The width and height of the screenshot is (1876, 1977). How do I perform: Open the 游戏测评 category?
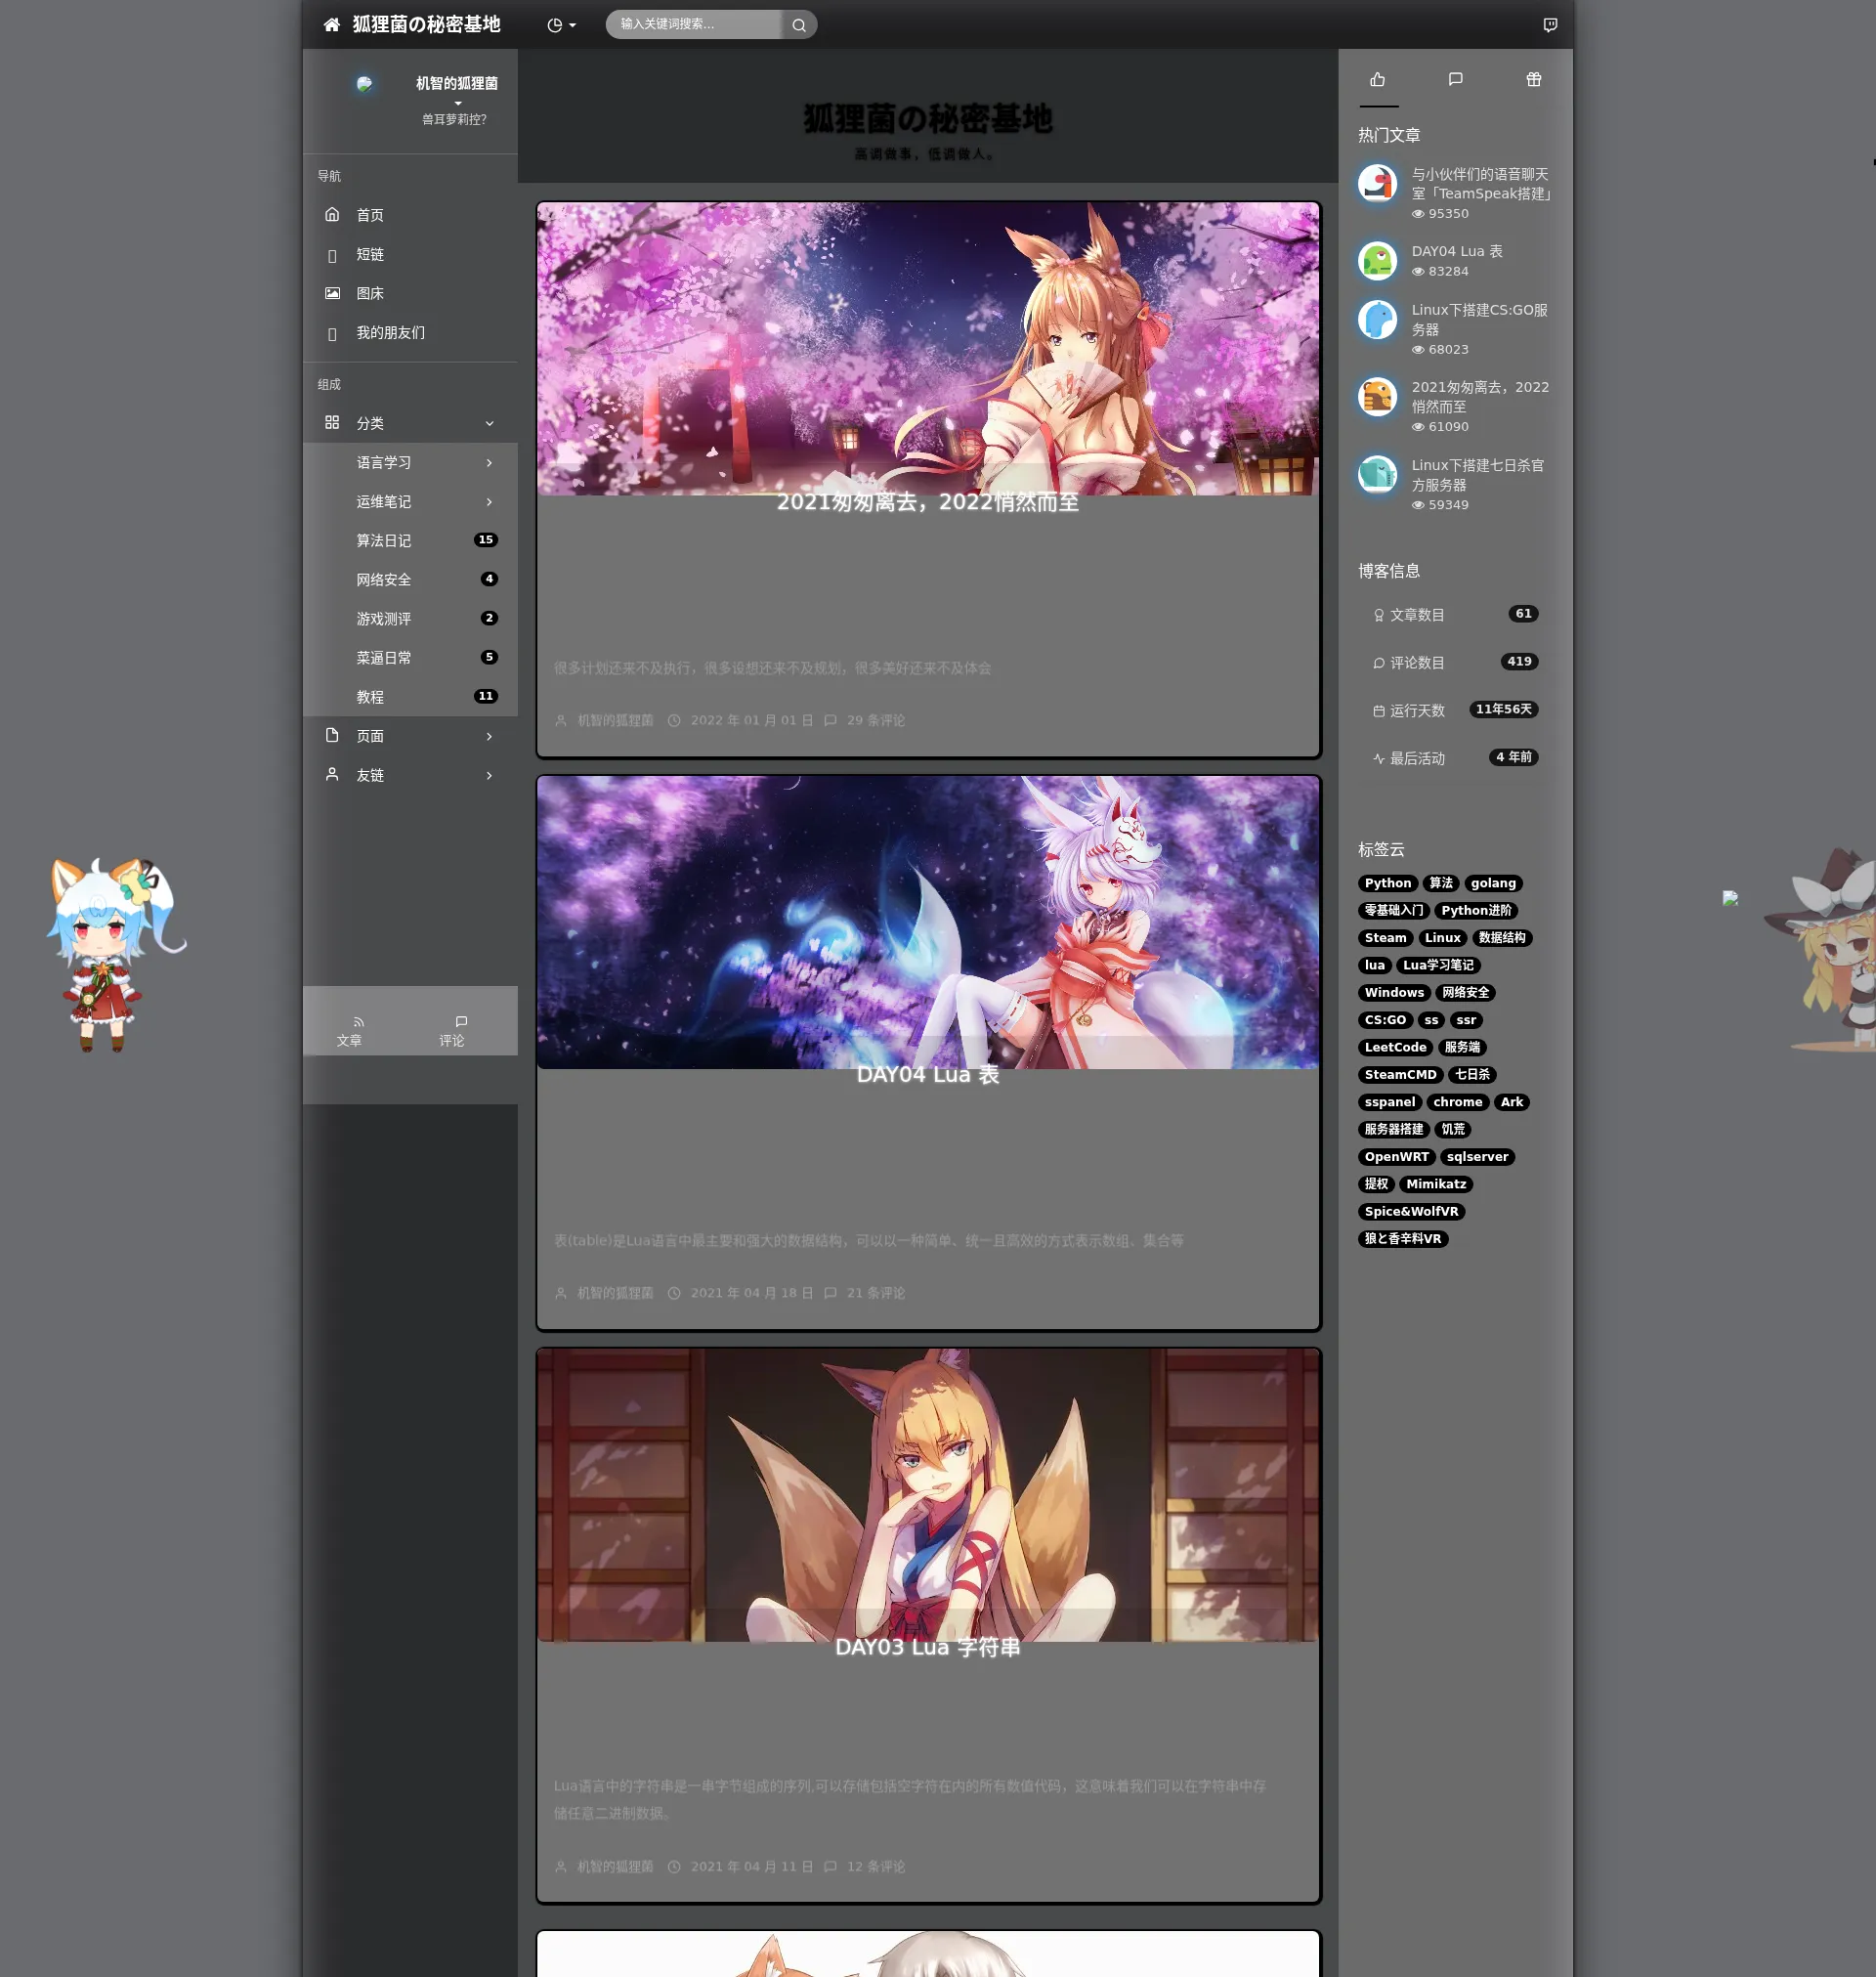point(410,618)
